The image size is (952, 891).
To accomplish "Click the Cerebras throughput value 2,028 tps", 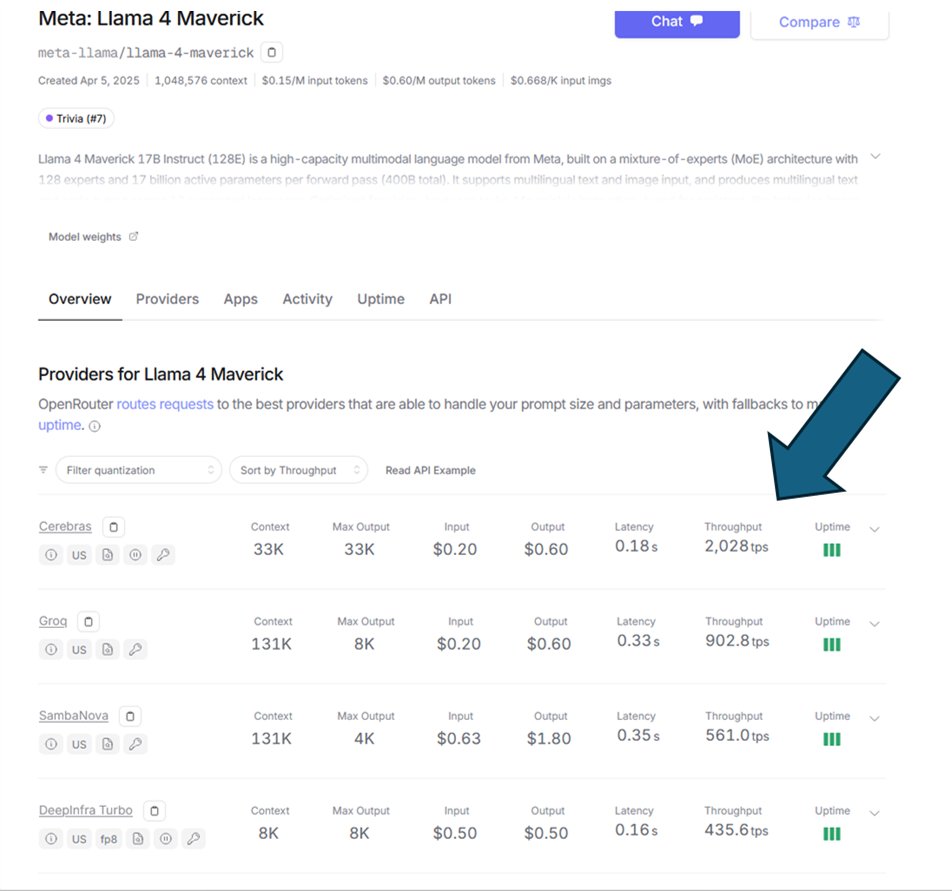I will point(736,546).
